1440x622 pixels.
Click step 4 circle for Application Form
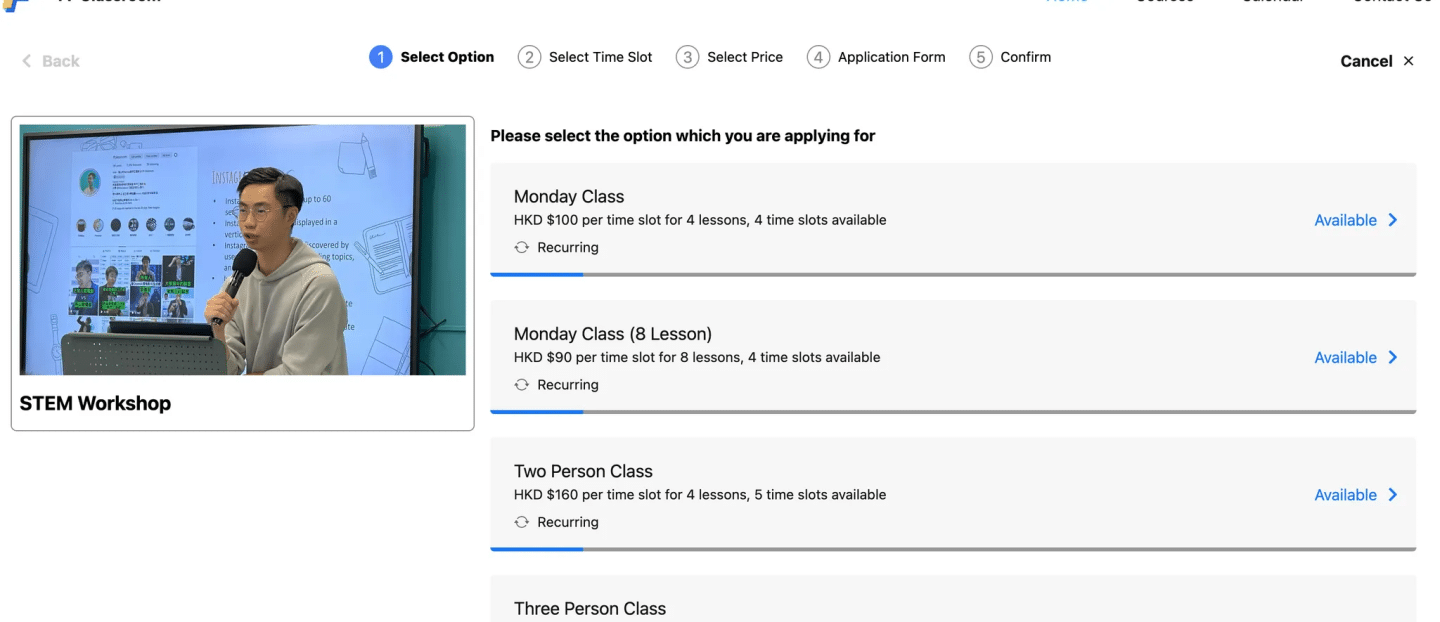click(818, 57)
